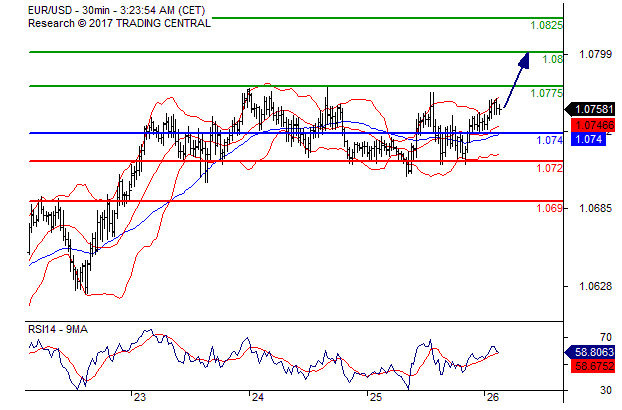Click the red RSI MA value tag 58.6752
The image size is (622, 410).
tap(593, 366)
